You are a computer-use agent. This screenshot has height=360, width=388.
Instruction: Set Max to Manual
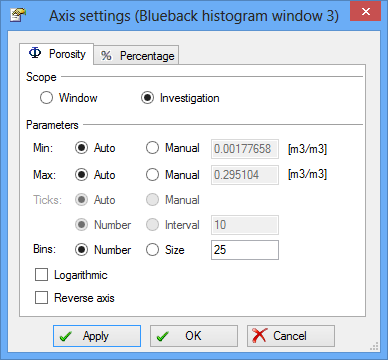click(x=152, y=175)
